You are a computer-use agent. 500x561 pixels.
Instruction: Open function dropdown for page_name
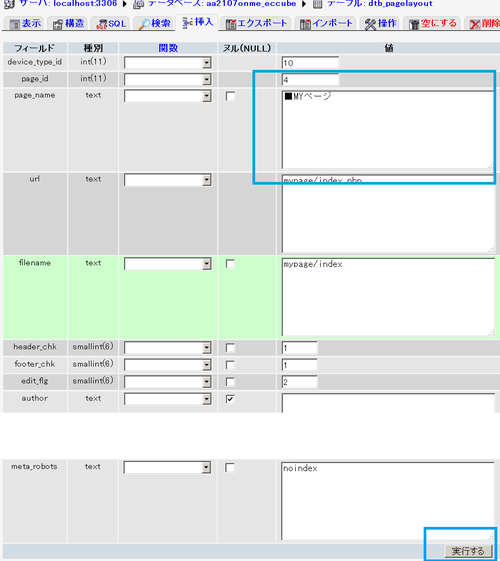(x=168, y=96)
